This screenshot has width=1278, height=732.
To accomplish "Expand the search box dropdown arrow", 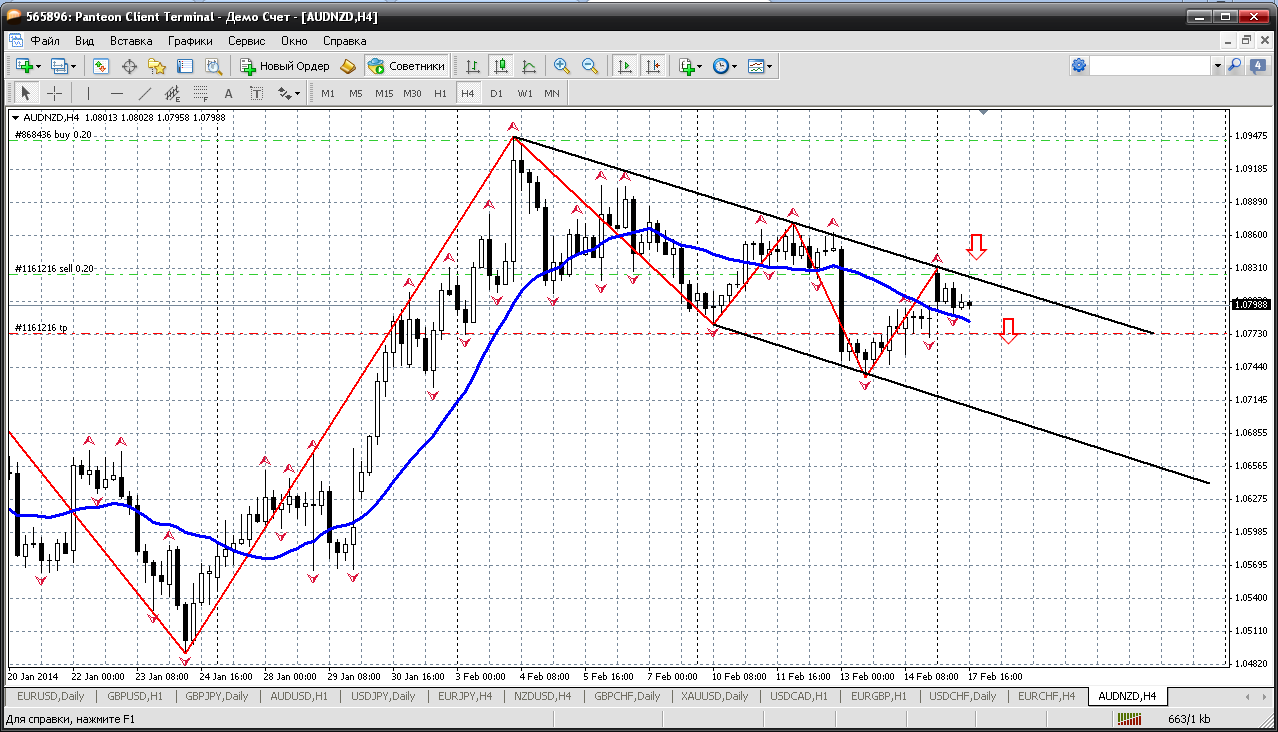I will coord(1217,66).
